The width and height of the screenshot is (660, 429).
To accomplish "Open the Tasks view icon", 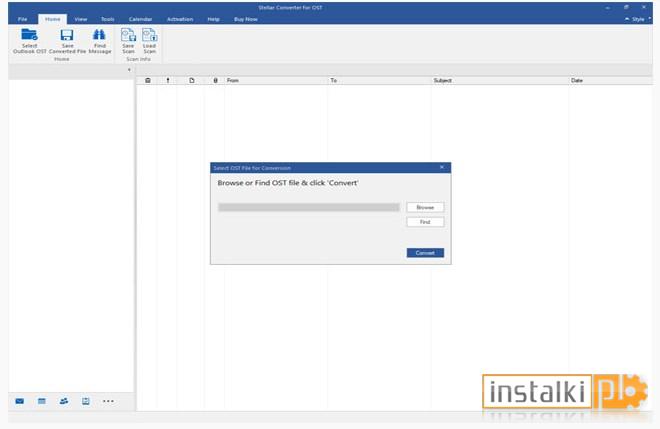I will 86,401.
